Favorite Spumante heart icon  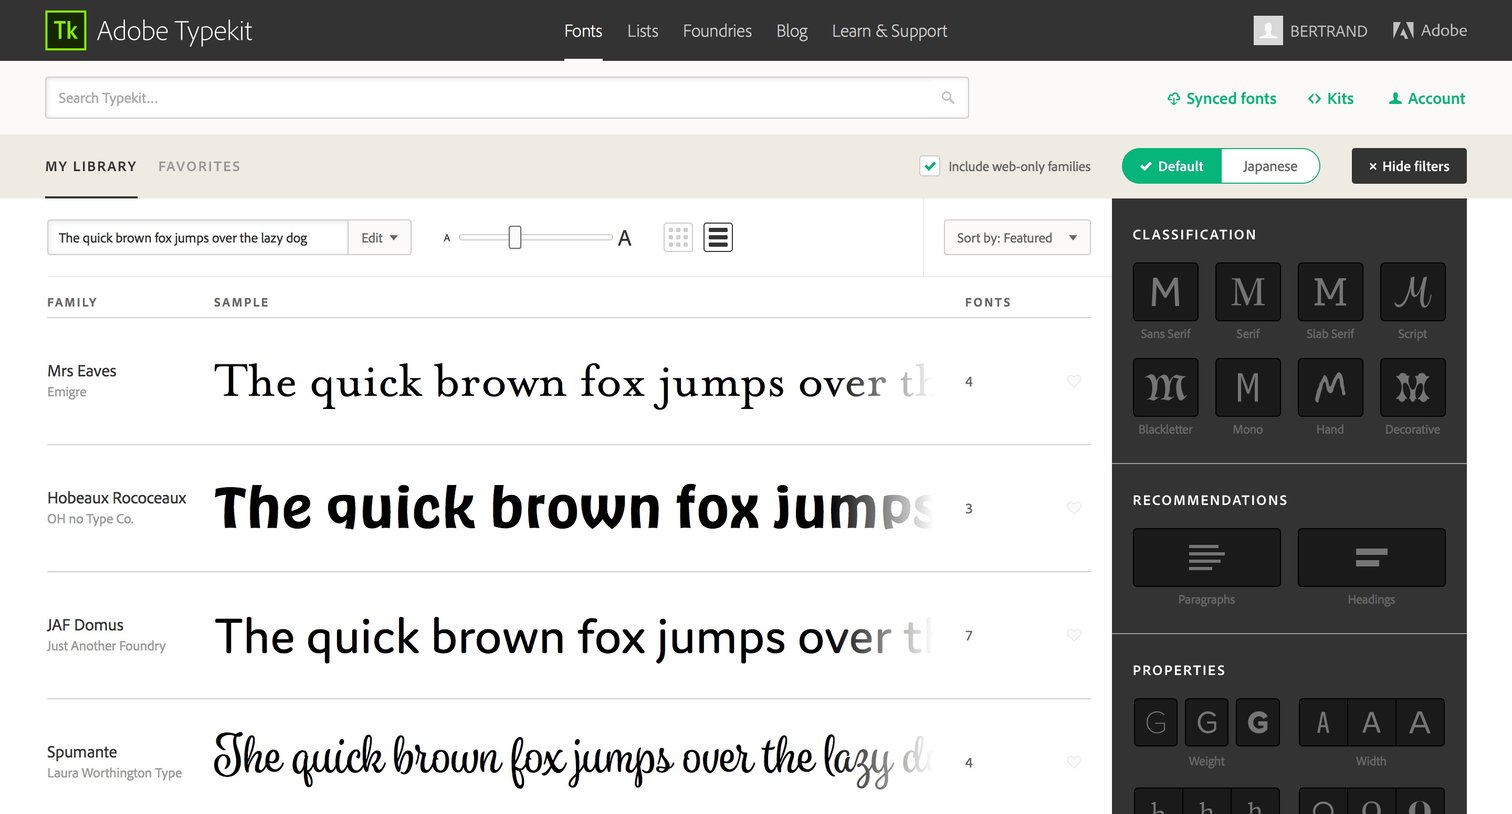click(x=1074, y=762)
